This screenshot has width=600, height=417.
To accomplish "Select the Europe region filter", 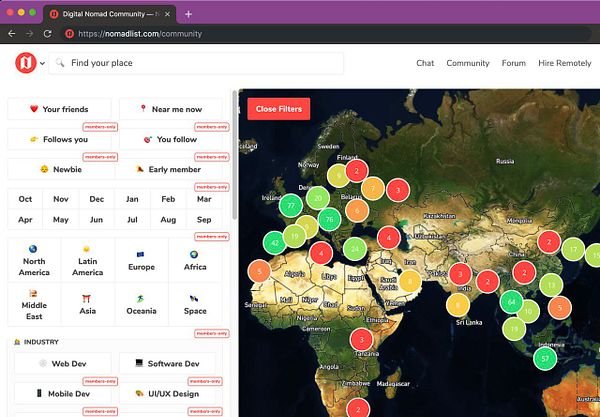I will tap(142, 260).
